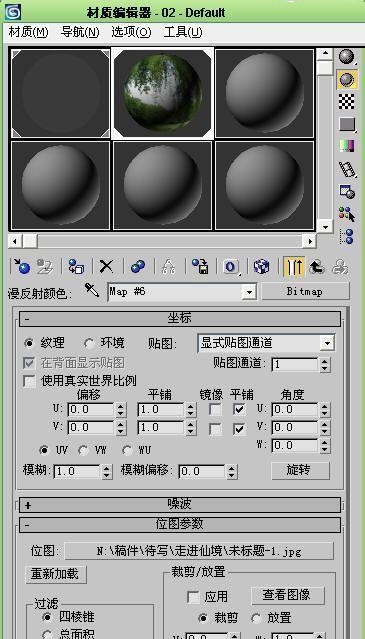This screenshot has height=639, width=365.
Task: Click the Sample UV Tiling icon
Action: point(347,125)
